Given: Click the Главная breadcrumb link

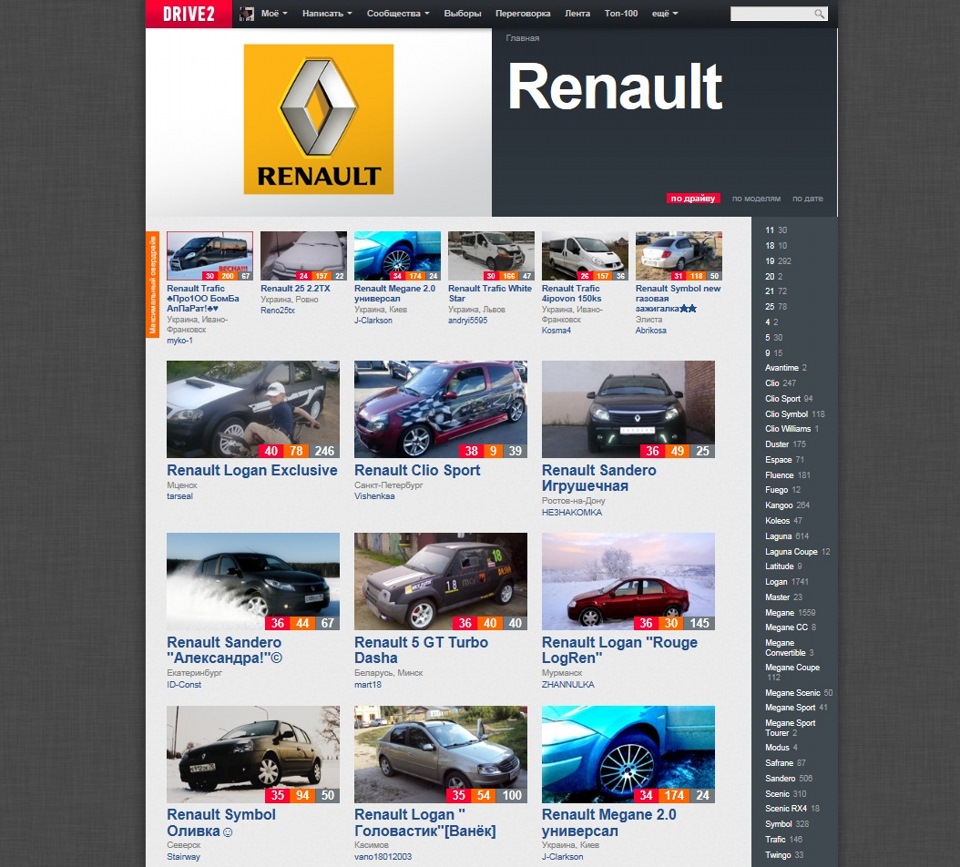Looking at the screenshot, I should [x=522, y=38].
